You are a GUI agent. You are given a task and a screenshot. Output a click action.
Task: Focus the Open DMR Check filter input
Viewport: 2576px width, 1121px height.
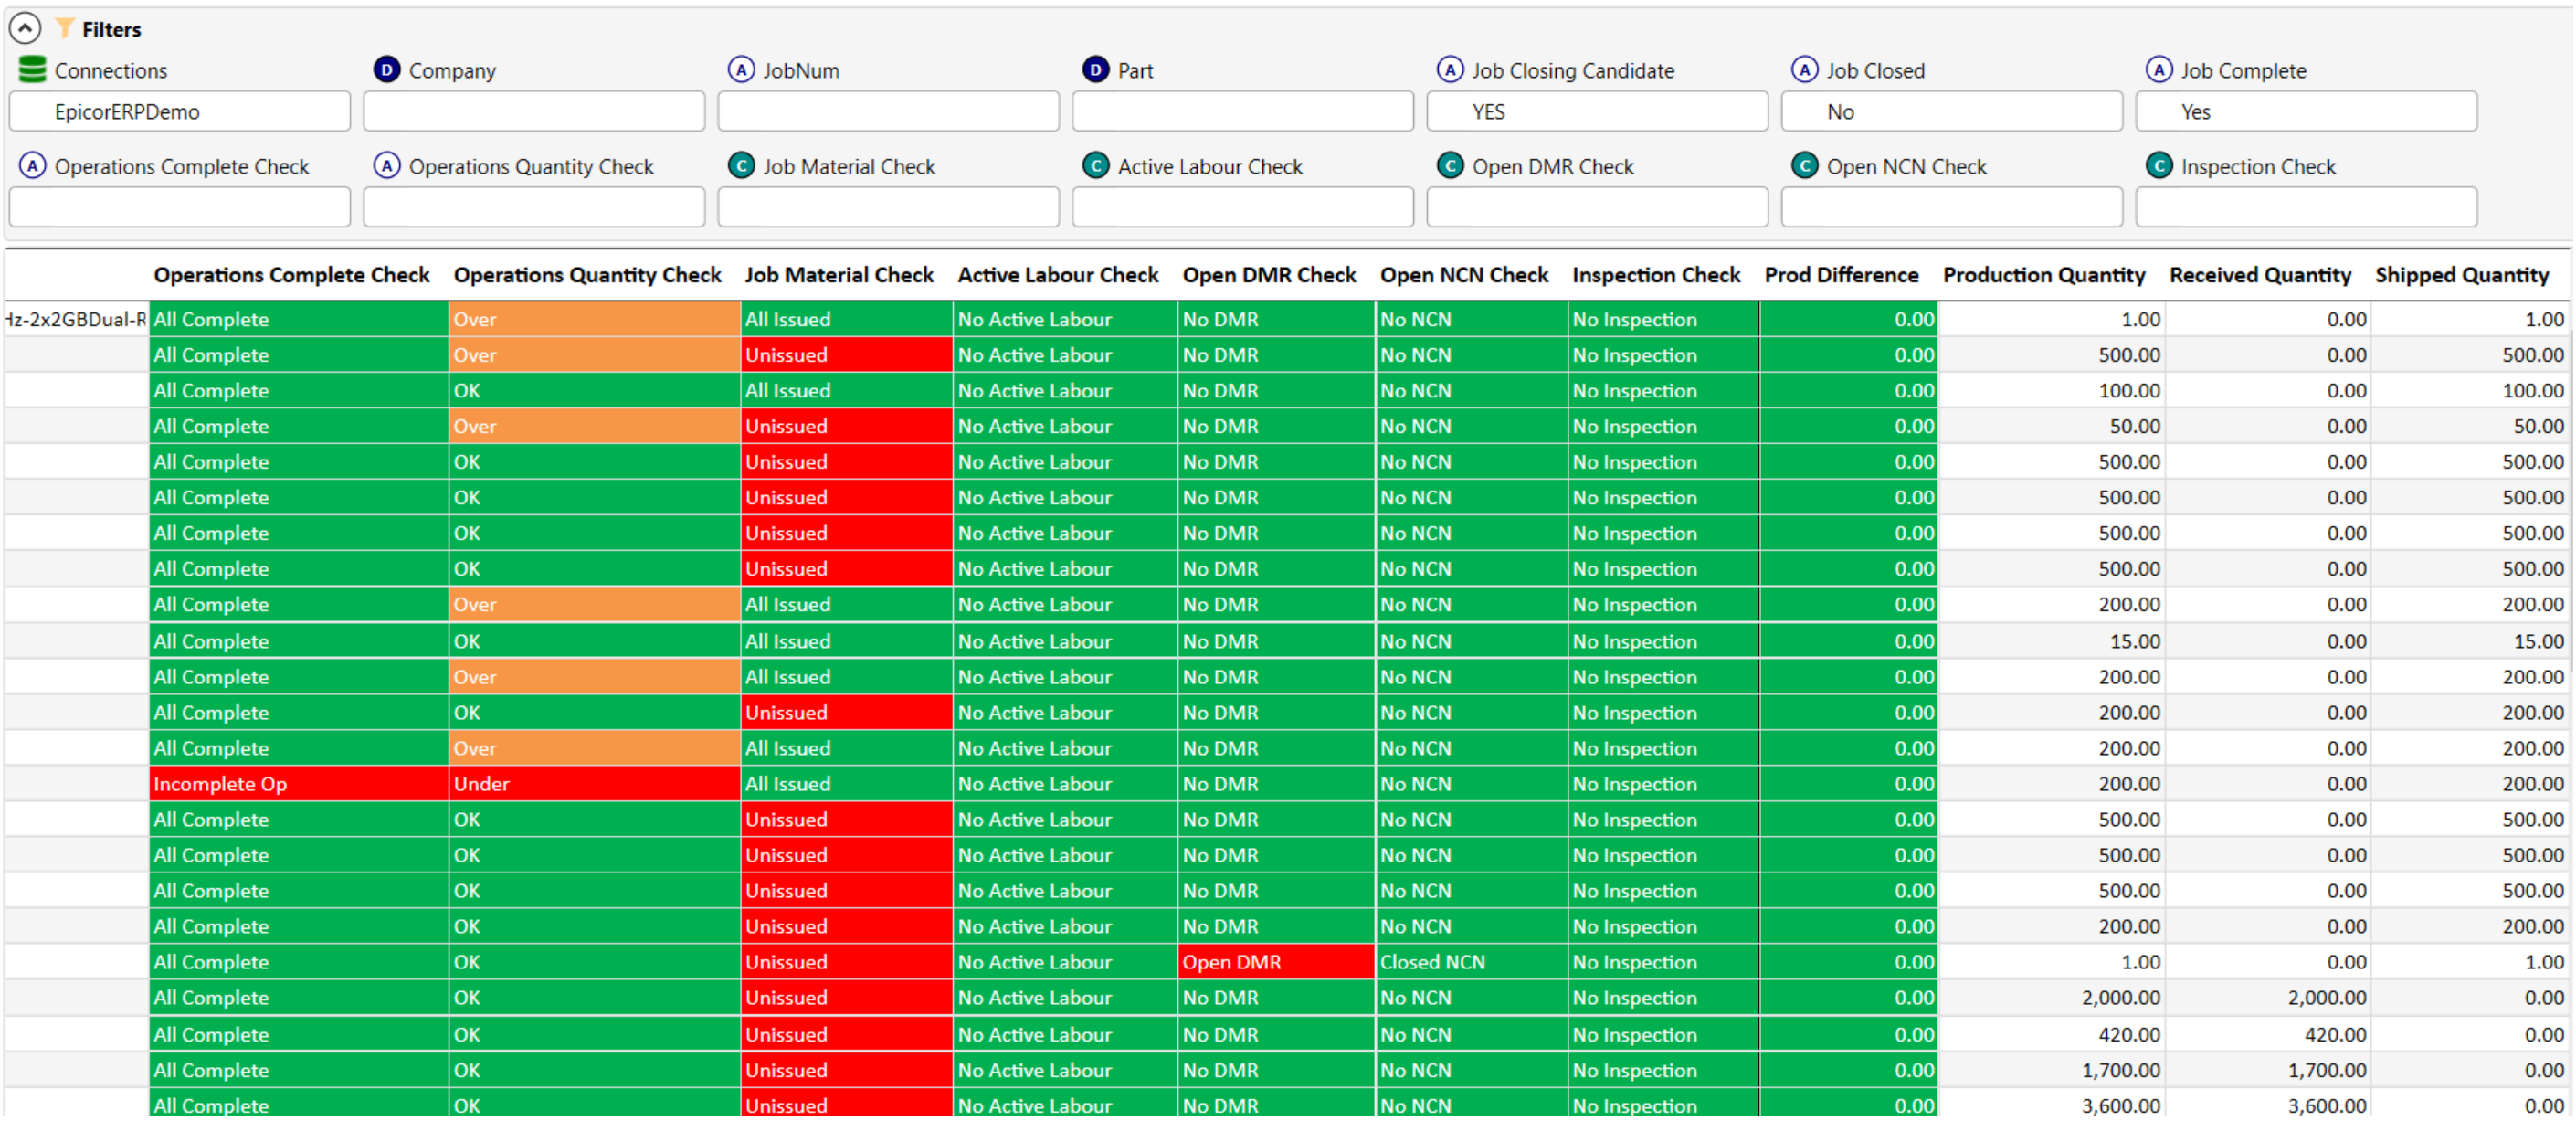point(1597,207)
